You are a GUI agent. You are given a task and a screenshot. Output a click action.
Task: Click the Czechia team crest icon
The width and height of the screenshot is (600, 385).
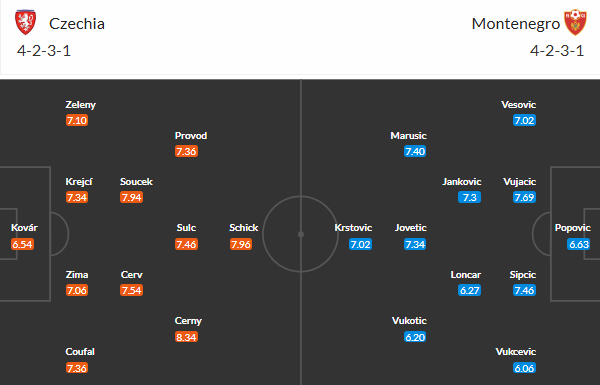point(26,23)
